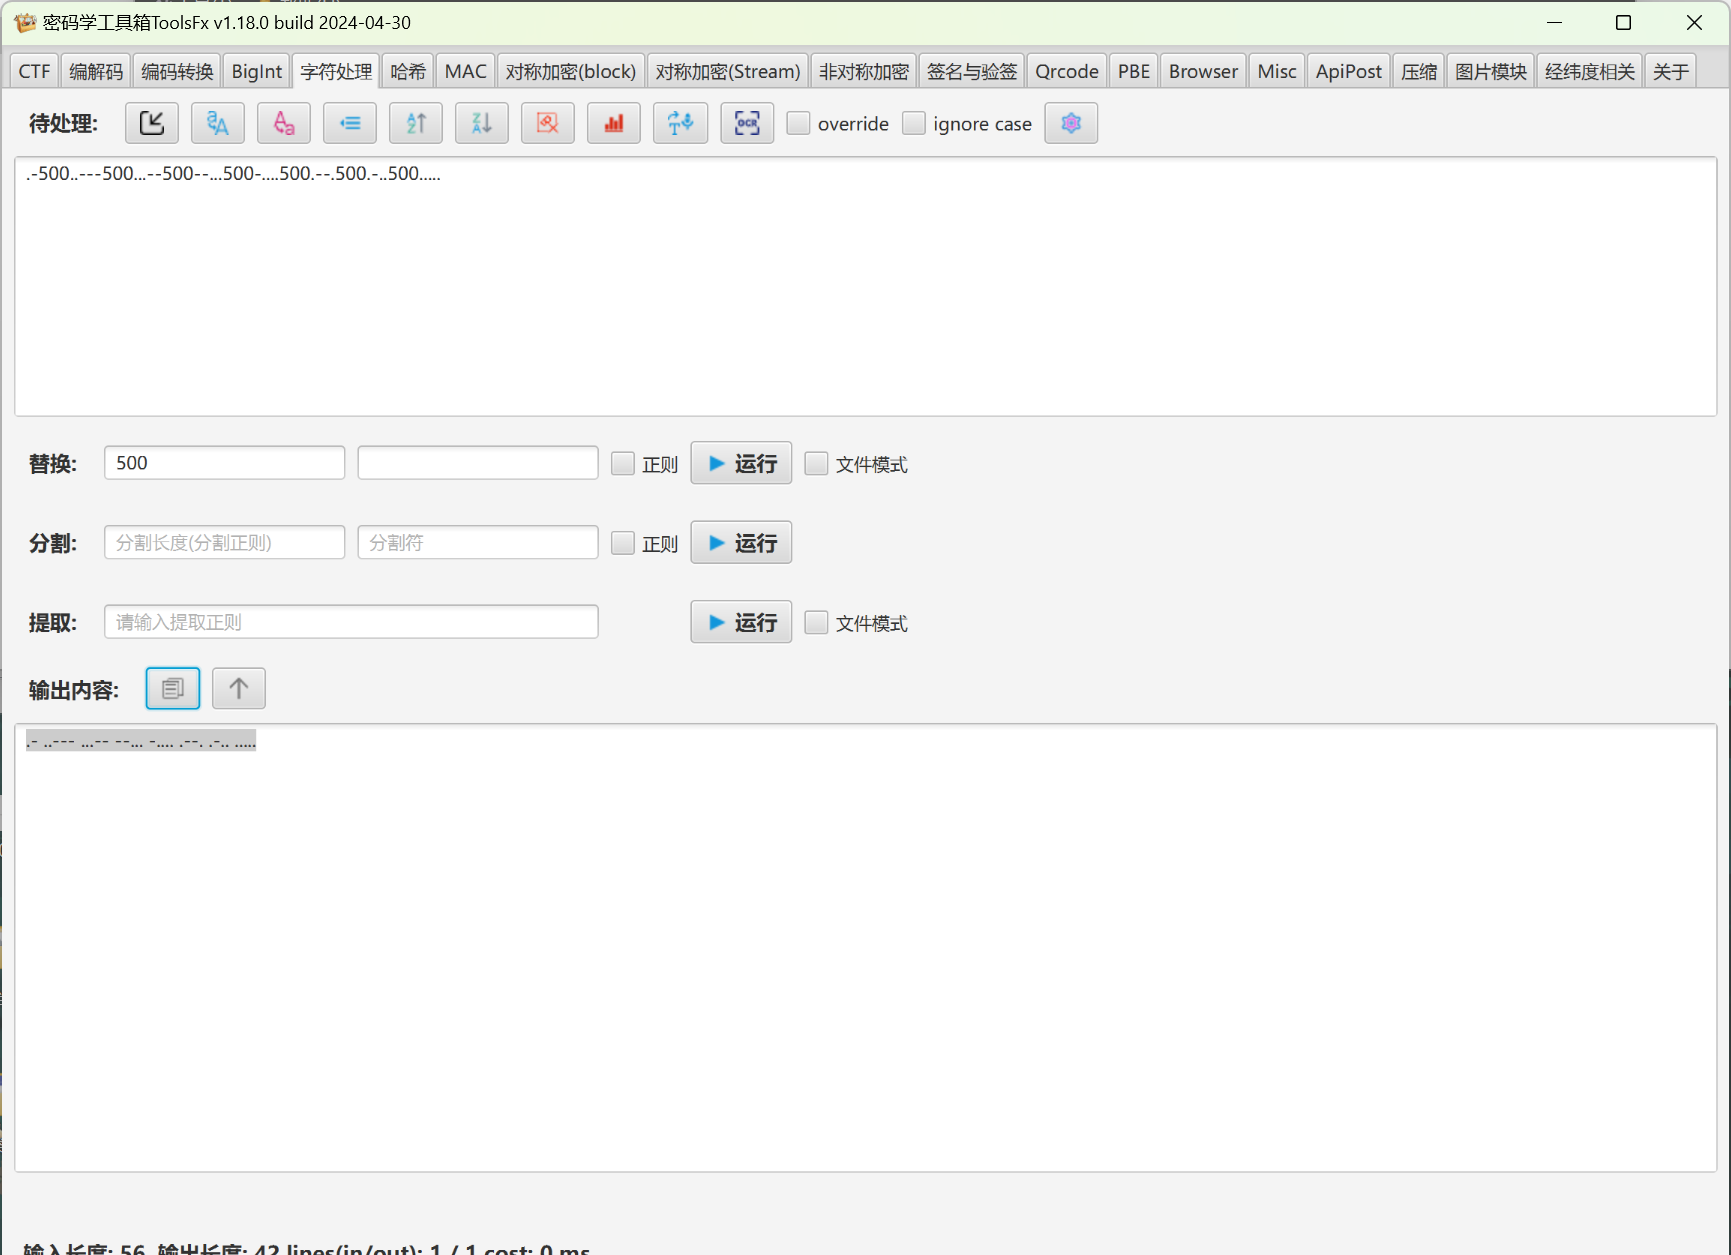This screenshot has width=1731, height=1255.
Task: Copy output using the document icon
Action: pos(173,688)
